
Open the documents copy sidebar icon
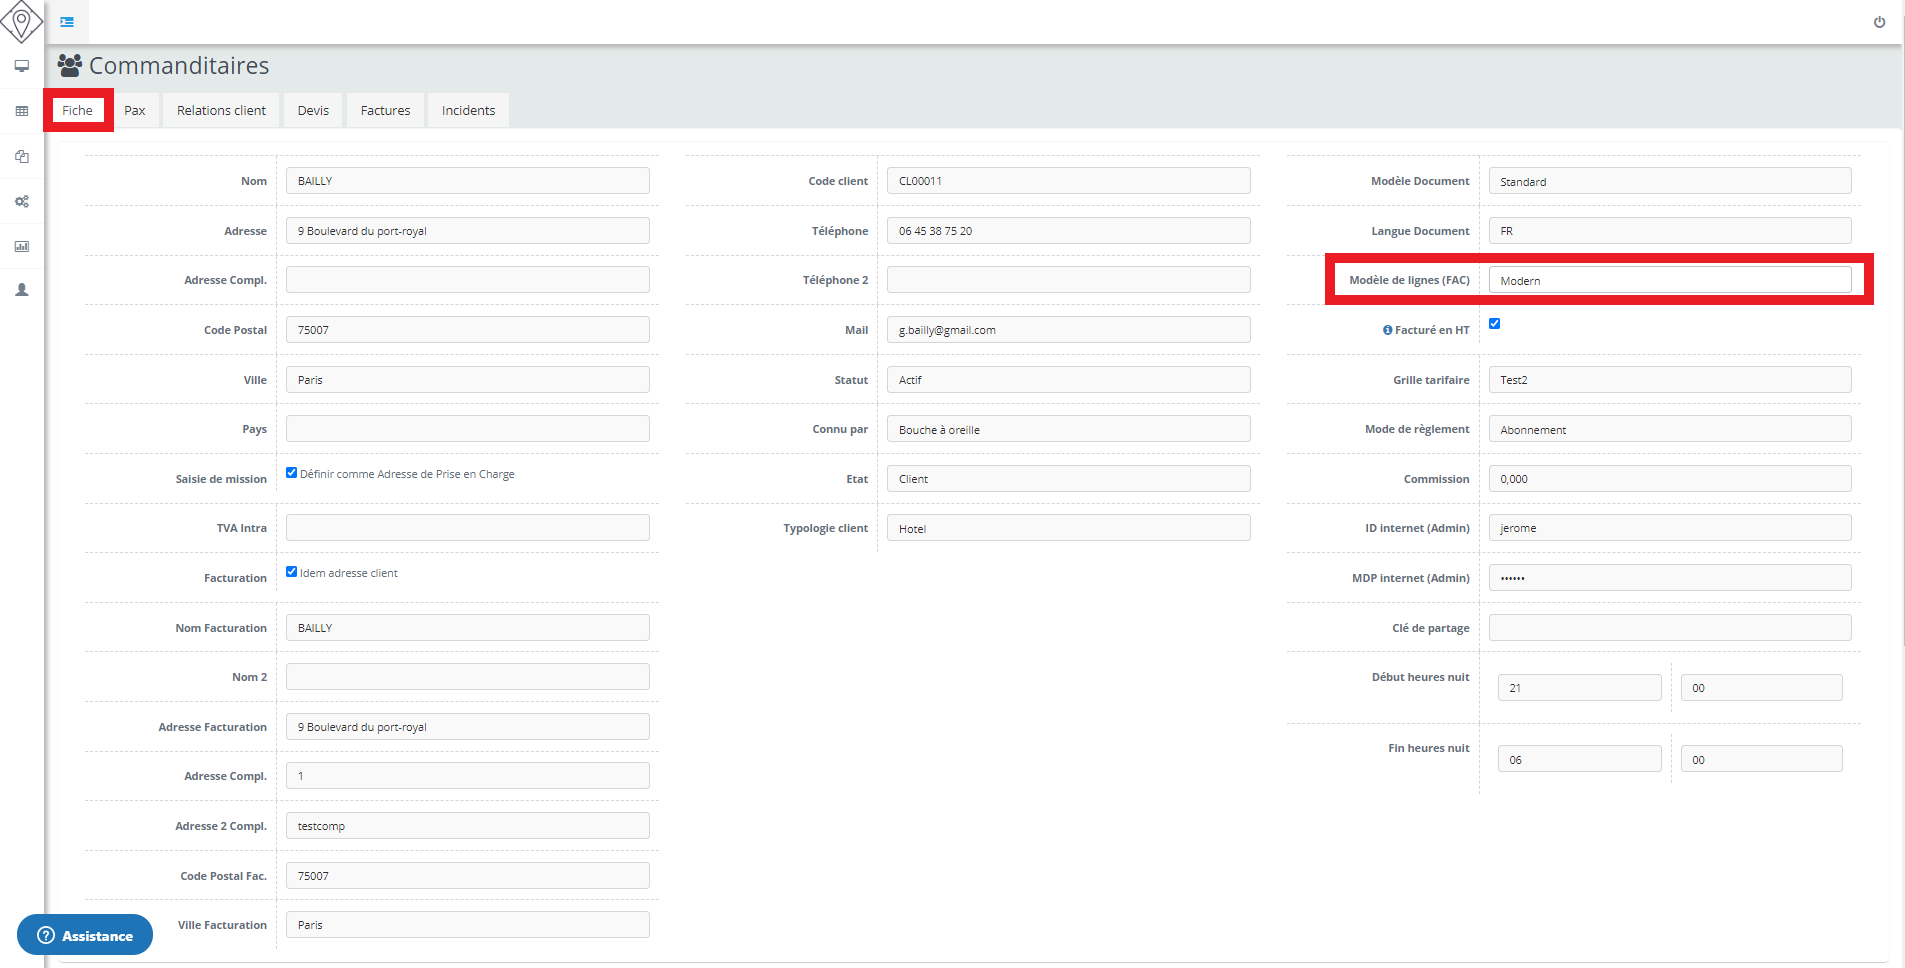(x=22, y=156)
